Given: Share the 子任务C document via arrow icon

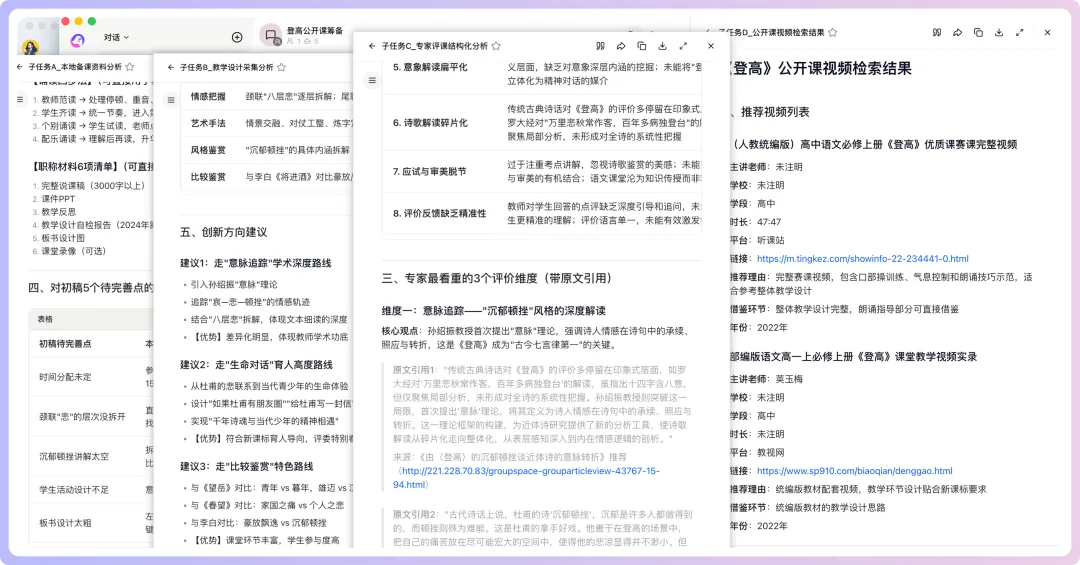Looking at the screenshot, I should [x=621, y=46].
